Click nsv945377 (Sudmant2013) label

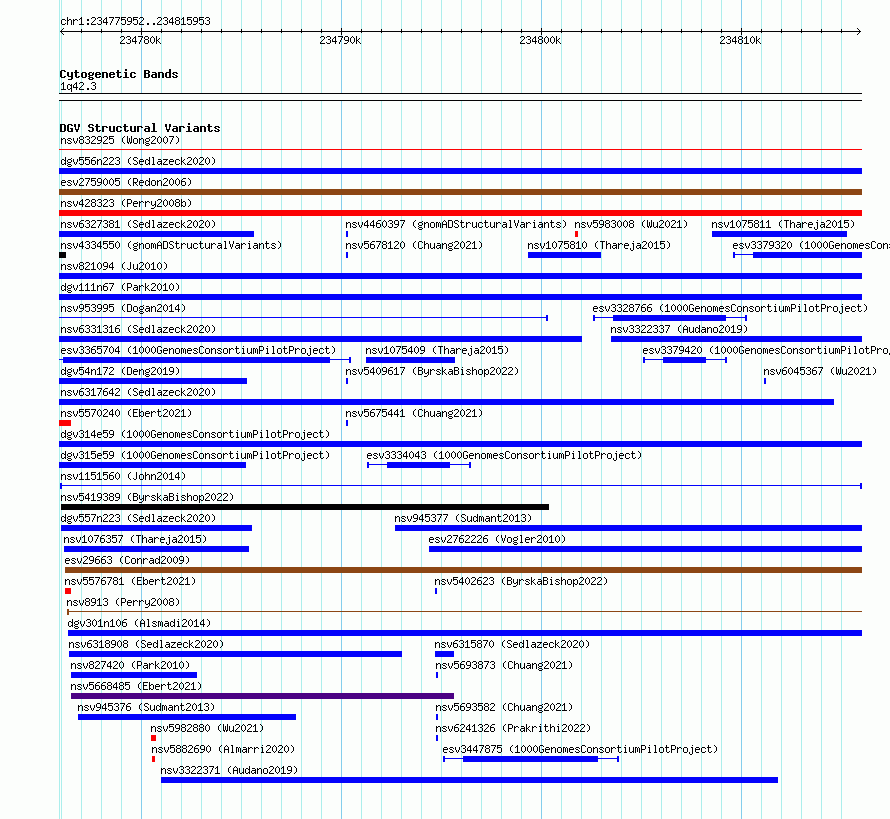[463, 518]
